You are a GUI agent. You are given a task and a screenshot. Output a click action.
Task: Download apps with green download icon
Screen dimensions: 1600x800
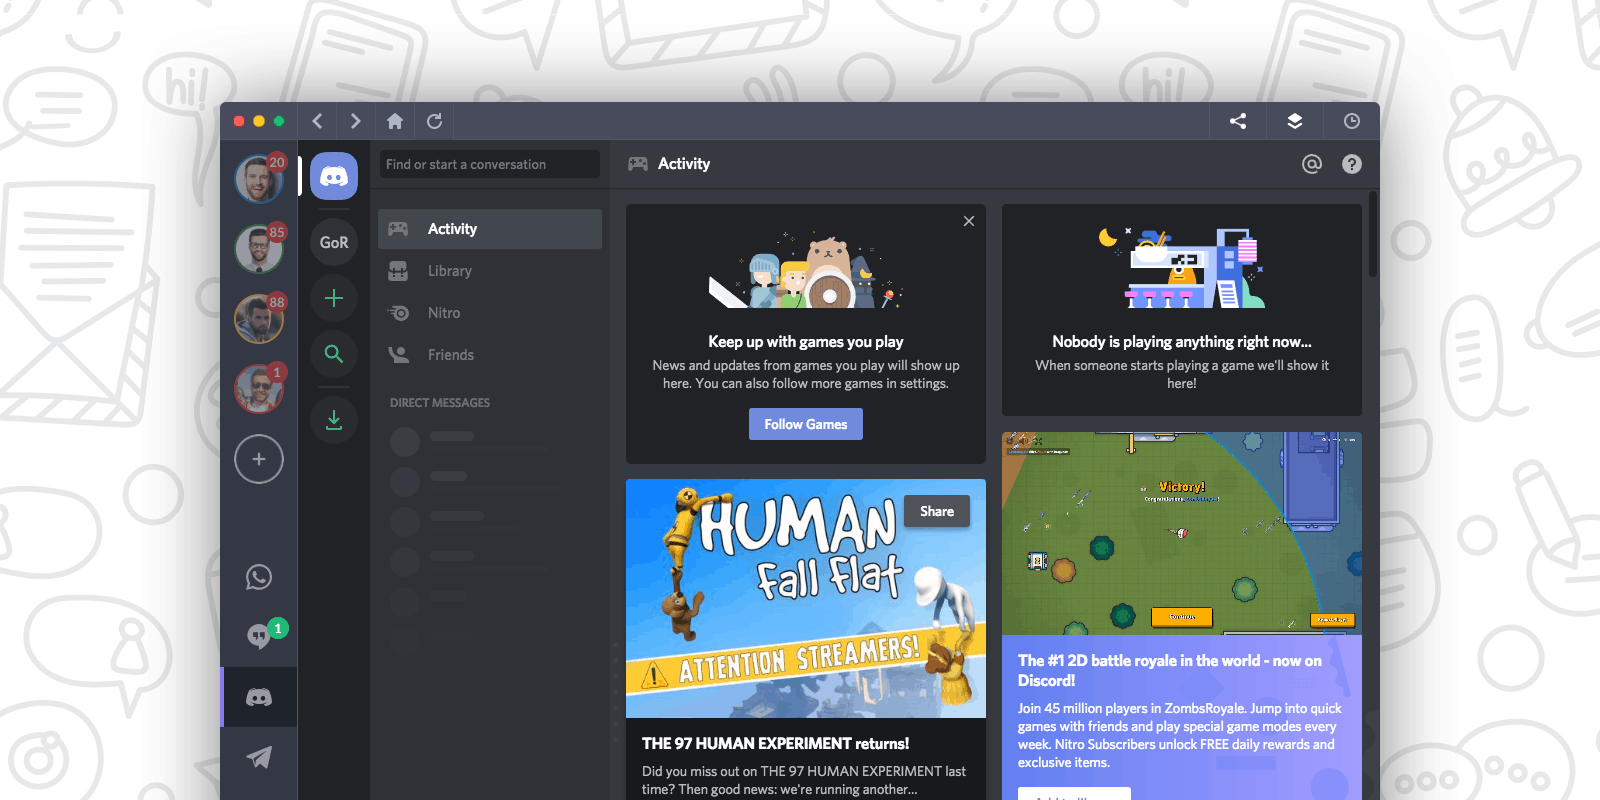(x=334, y=420)
